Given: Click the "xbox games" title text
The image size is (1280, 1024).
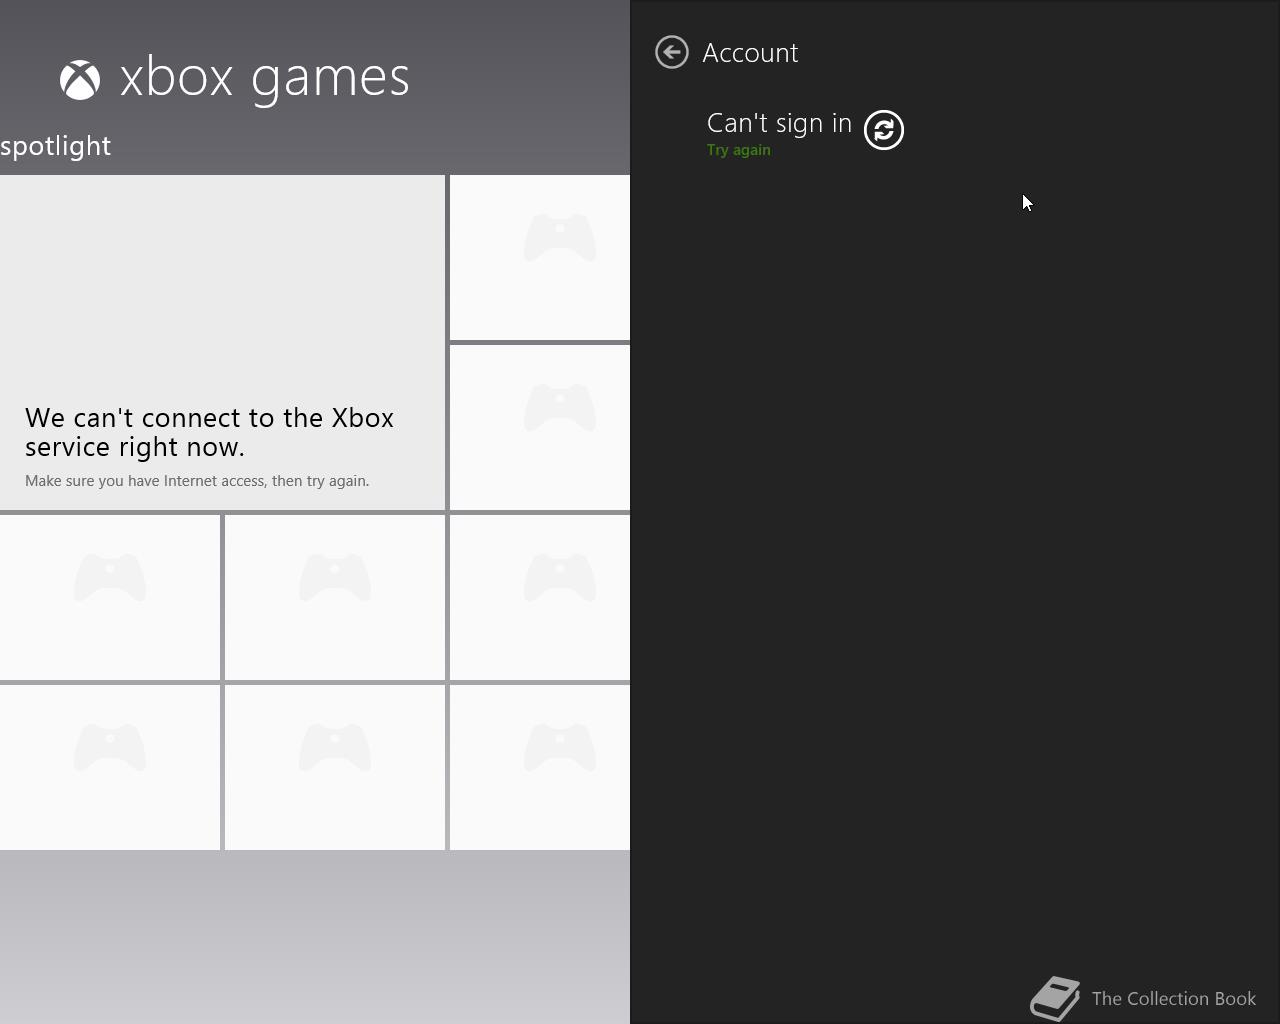Looking at the screenshot, I should click(x=265, y=78).
